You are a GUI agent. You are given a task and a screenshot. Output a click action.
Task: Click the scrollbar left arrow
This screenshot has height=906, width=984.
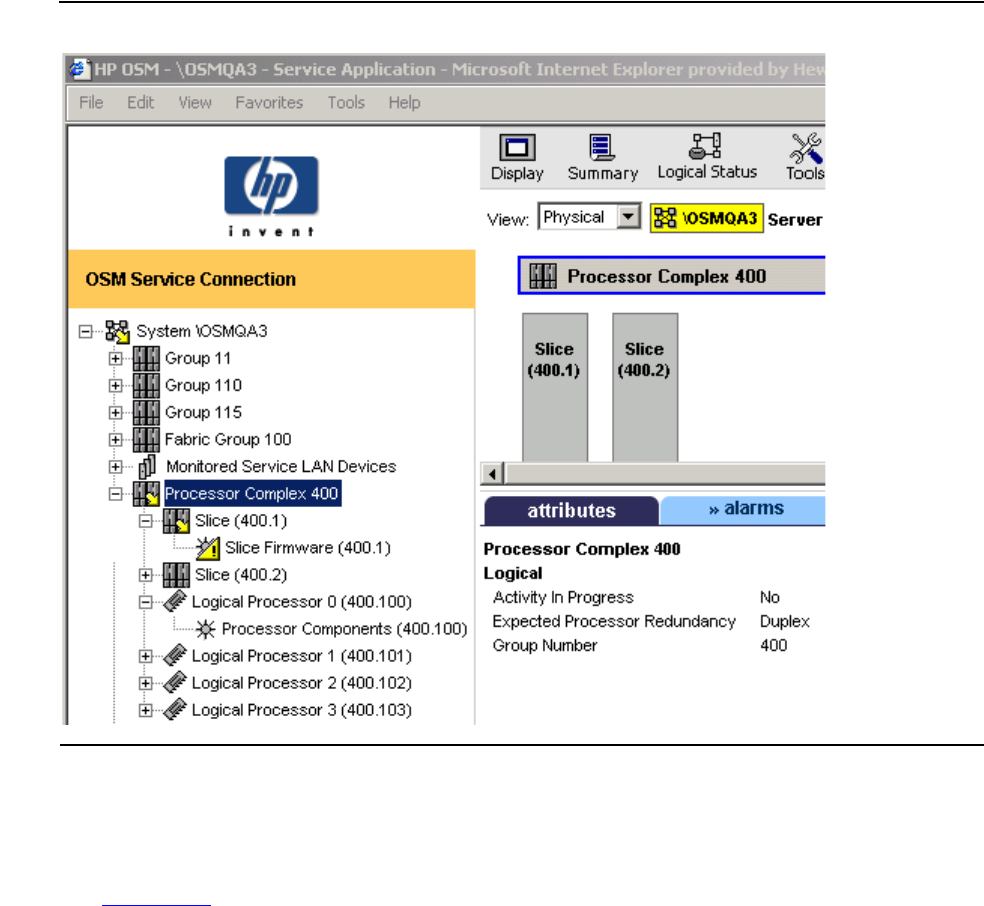493,474
